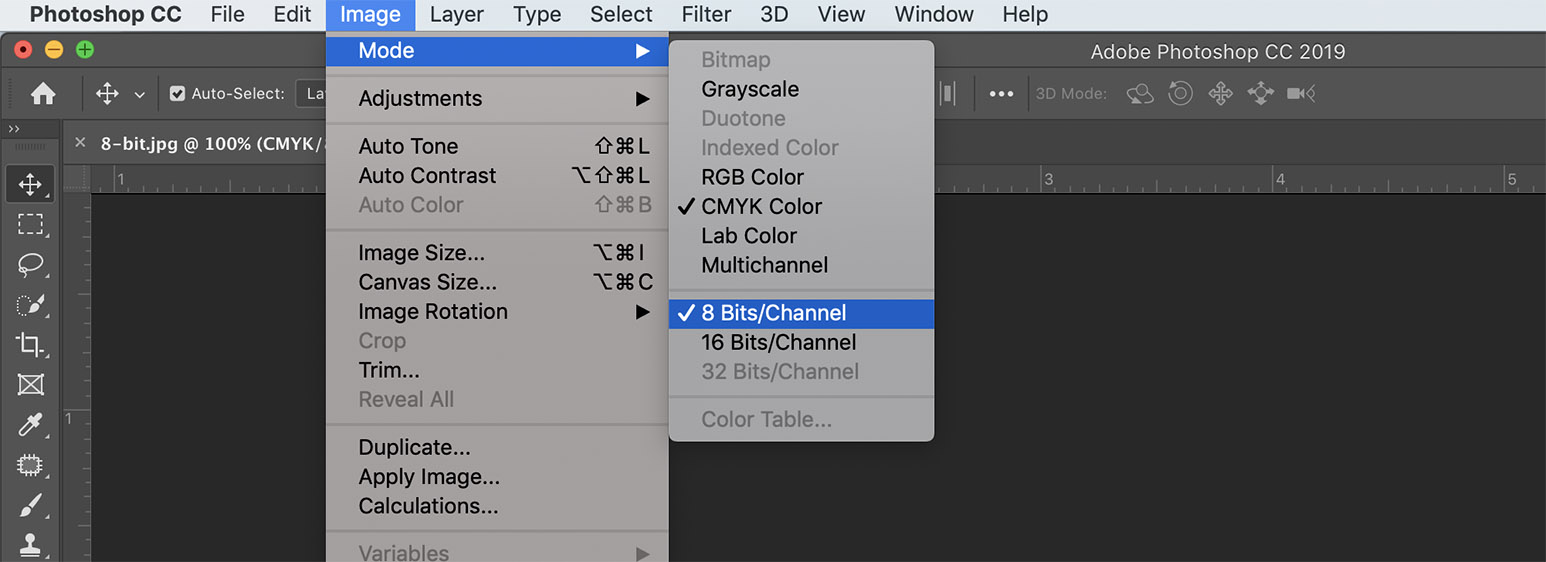Select the CMYK Color mode
Image resolution: width=1546 pixels, height=562 pixels.
[x=801, y=206]
